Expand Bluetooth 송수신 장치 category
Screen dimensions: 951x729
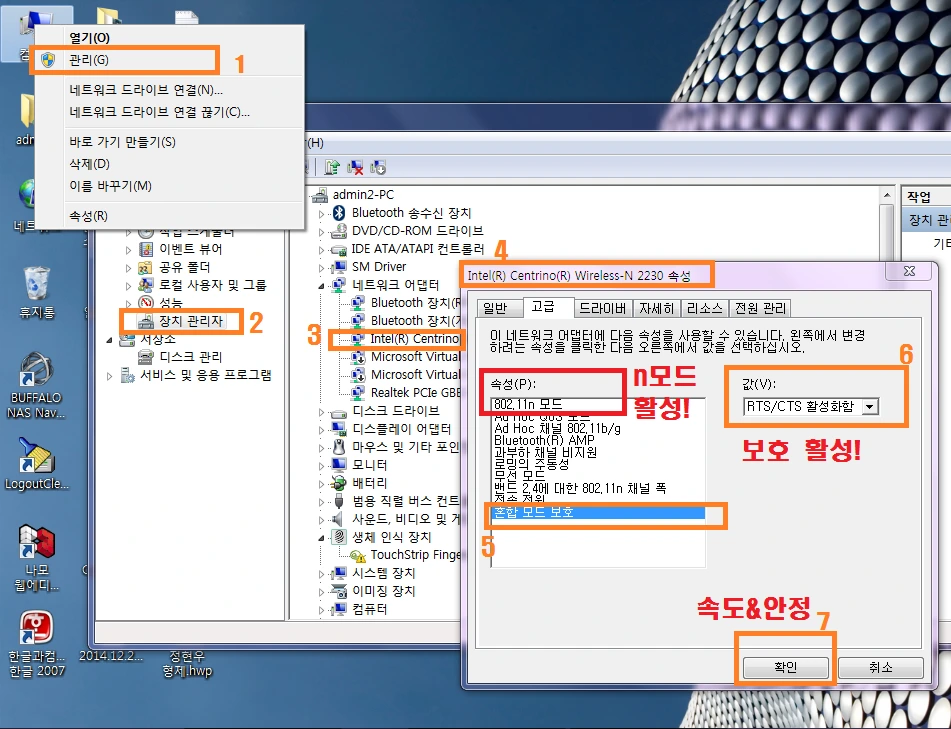click(x=321, y=213)
